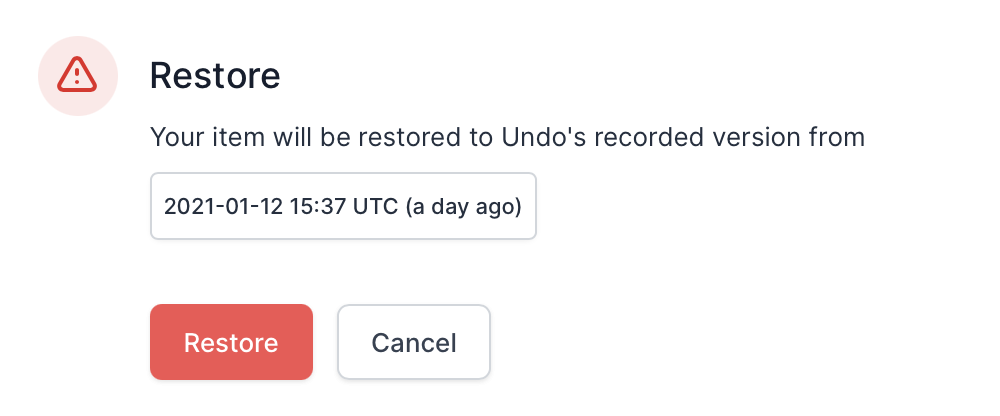Click the exclamation mark alert symbol
The image size is (1000, 416).
coord(77,75)
